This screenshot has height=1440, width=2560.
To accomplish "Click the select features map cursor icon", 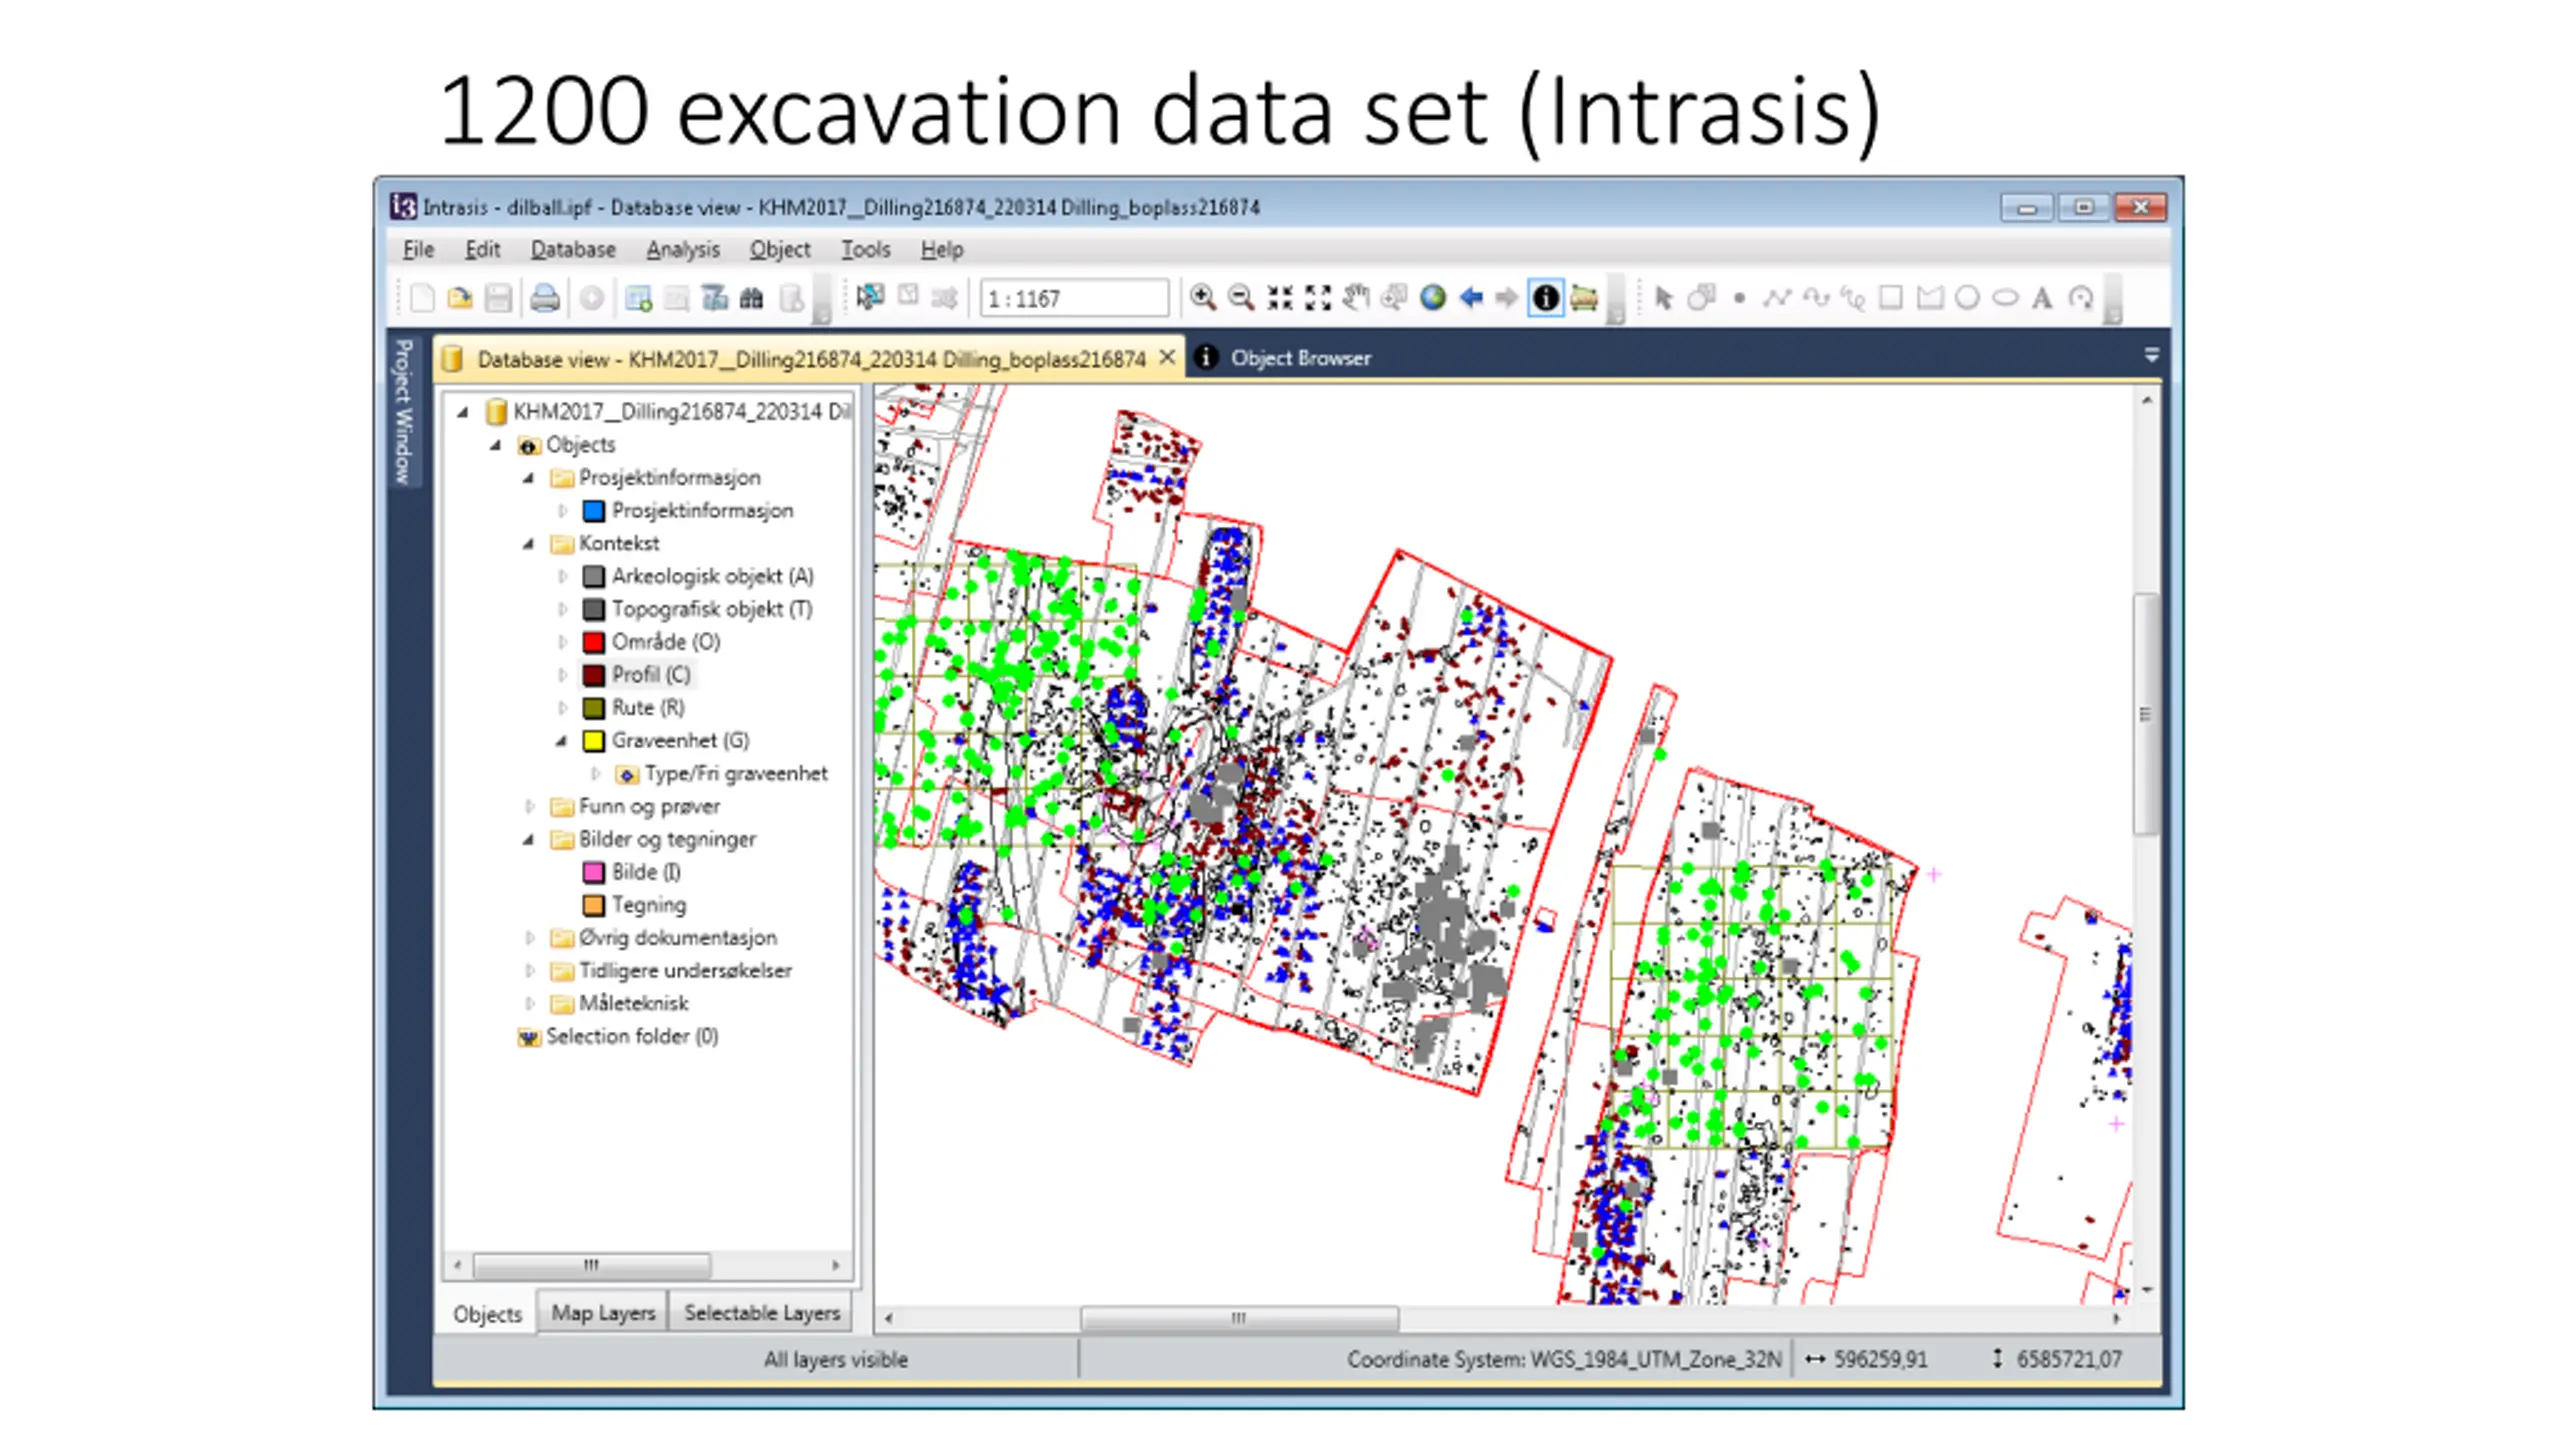I will click(x=870, y=297).
